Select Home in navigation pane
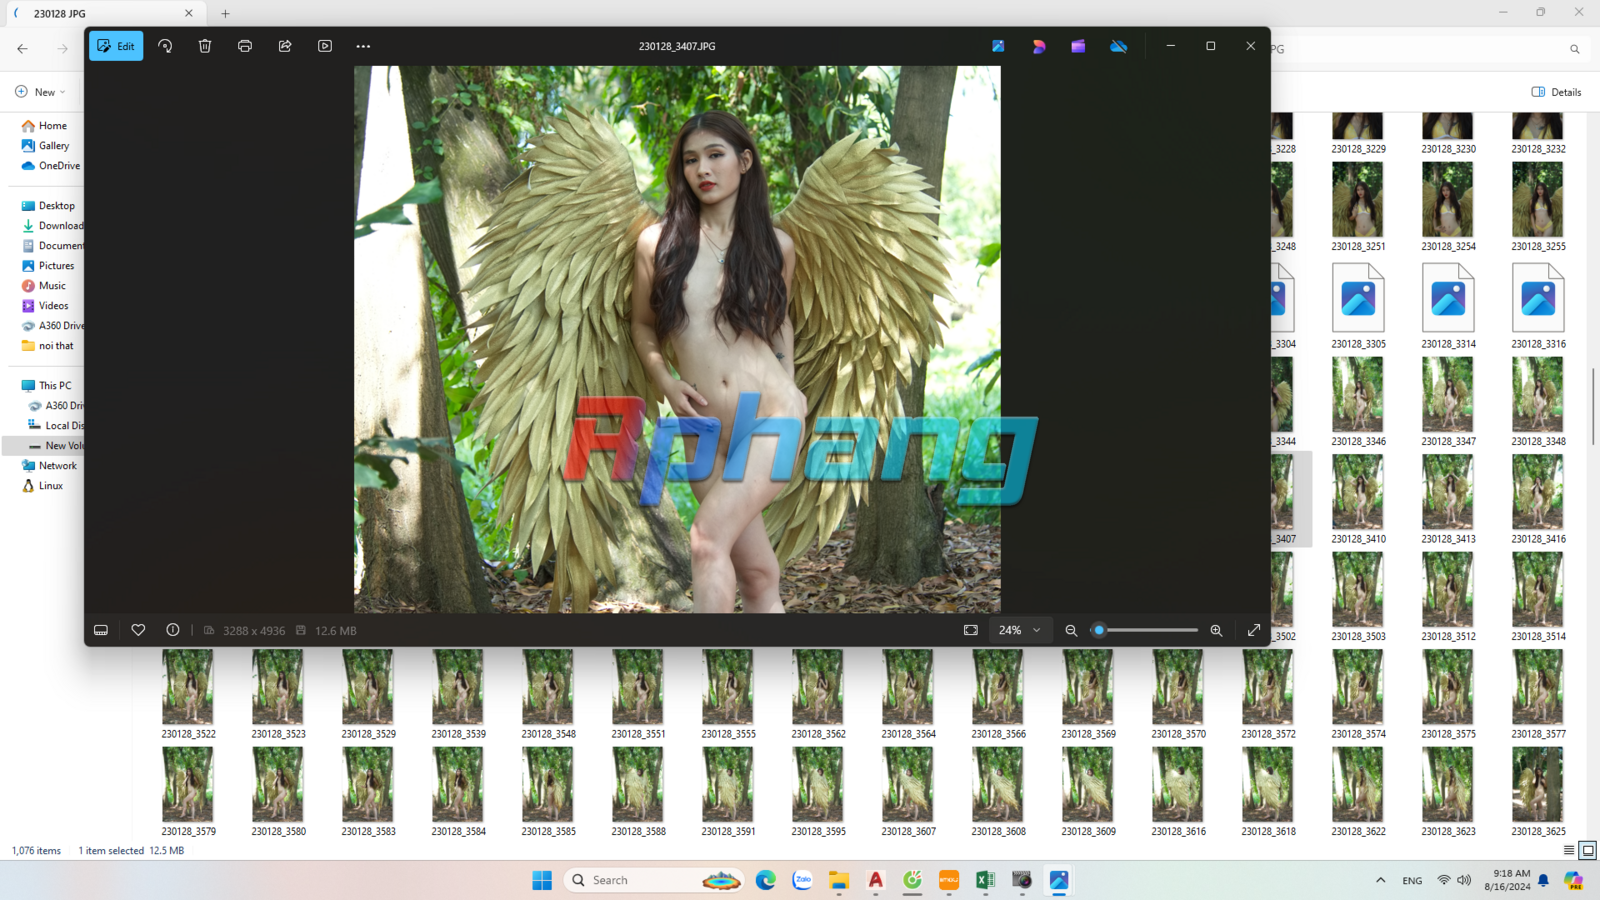The height and width of the screenshot is (900, 1600). [x=45, y=126]
